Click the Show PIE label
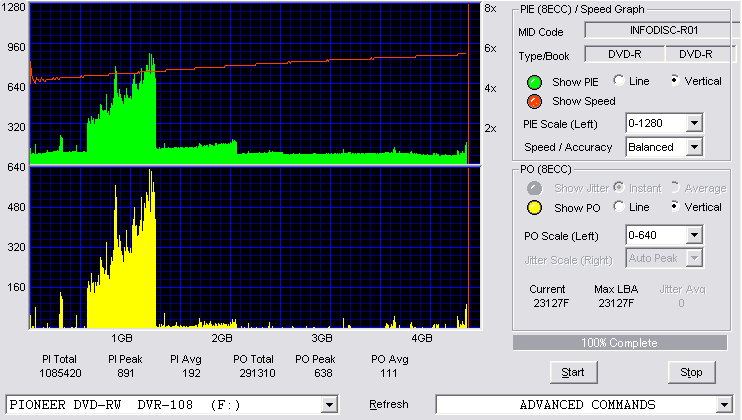Screen dimensions: 742x420 click(x=575, y=82)
